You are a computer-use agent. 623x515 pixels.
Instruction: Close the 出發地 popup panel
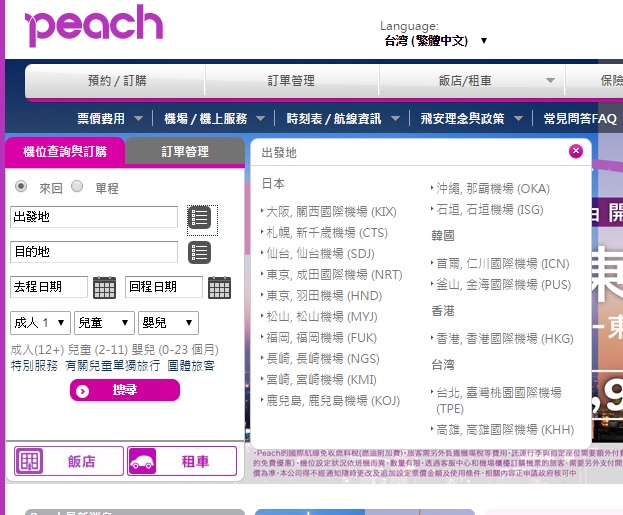[x=576, y=151]
